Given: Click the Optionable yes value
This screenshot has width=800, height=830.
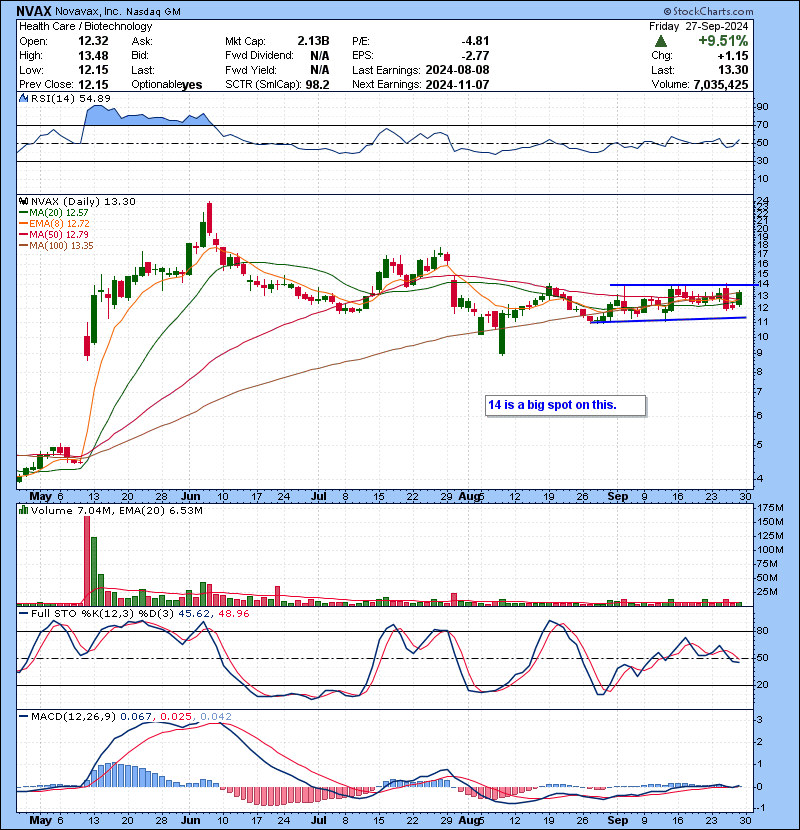Looking at the screenshot, I should coord(192,85).
